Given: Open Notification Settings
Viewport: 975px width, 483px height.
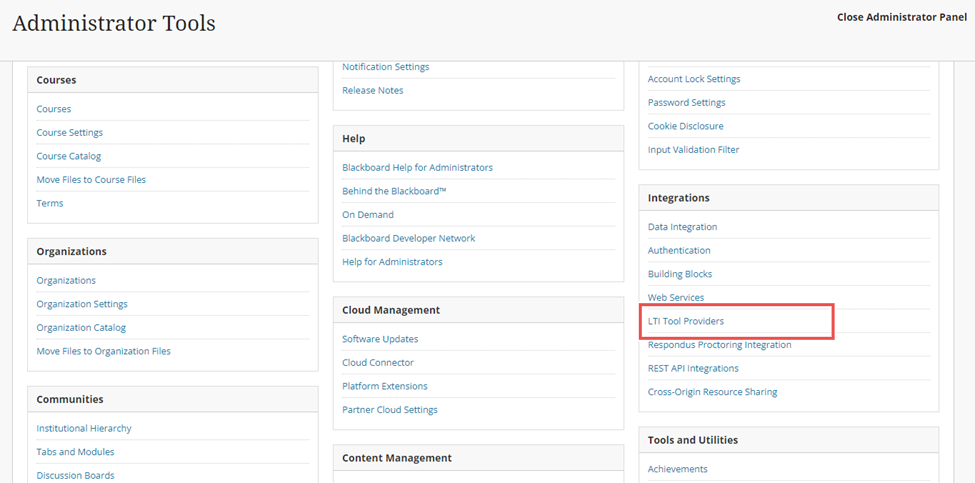Looking at the screenshot, I should coord(386,67).
